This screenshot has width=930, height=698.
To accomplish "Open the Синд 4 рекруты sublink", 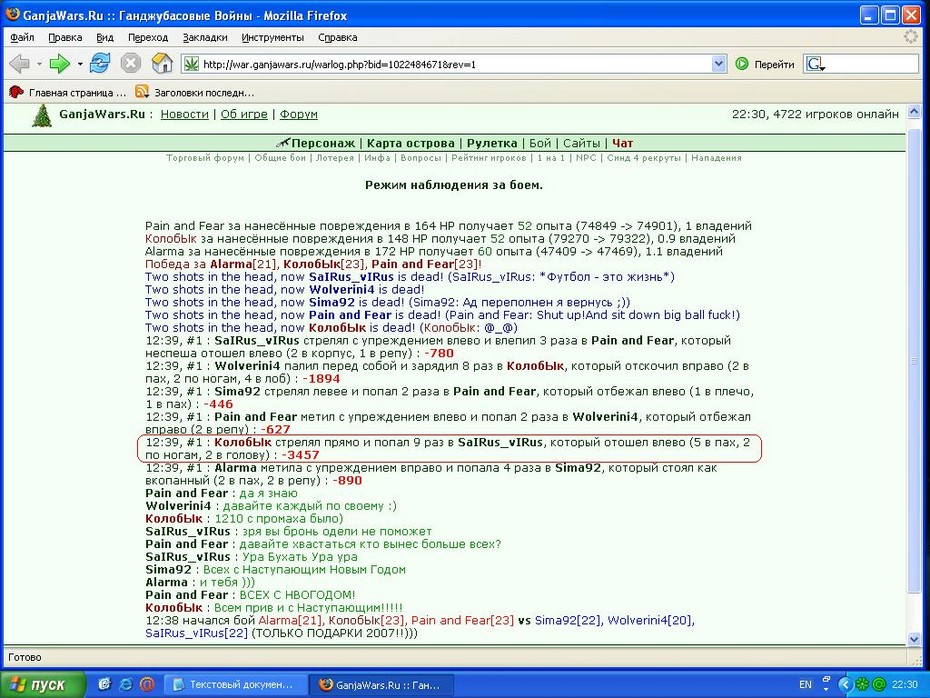I will [644, 158].
